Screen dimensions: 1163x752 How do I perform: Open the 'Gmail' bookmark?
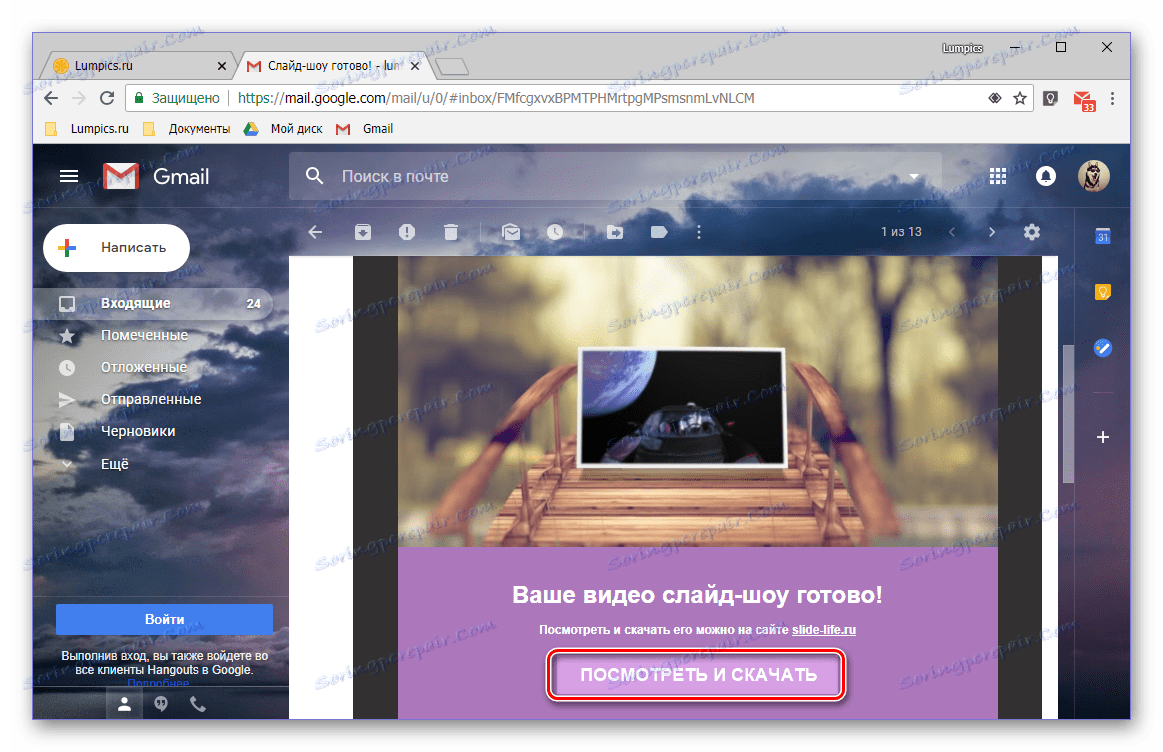point(365,128)
